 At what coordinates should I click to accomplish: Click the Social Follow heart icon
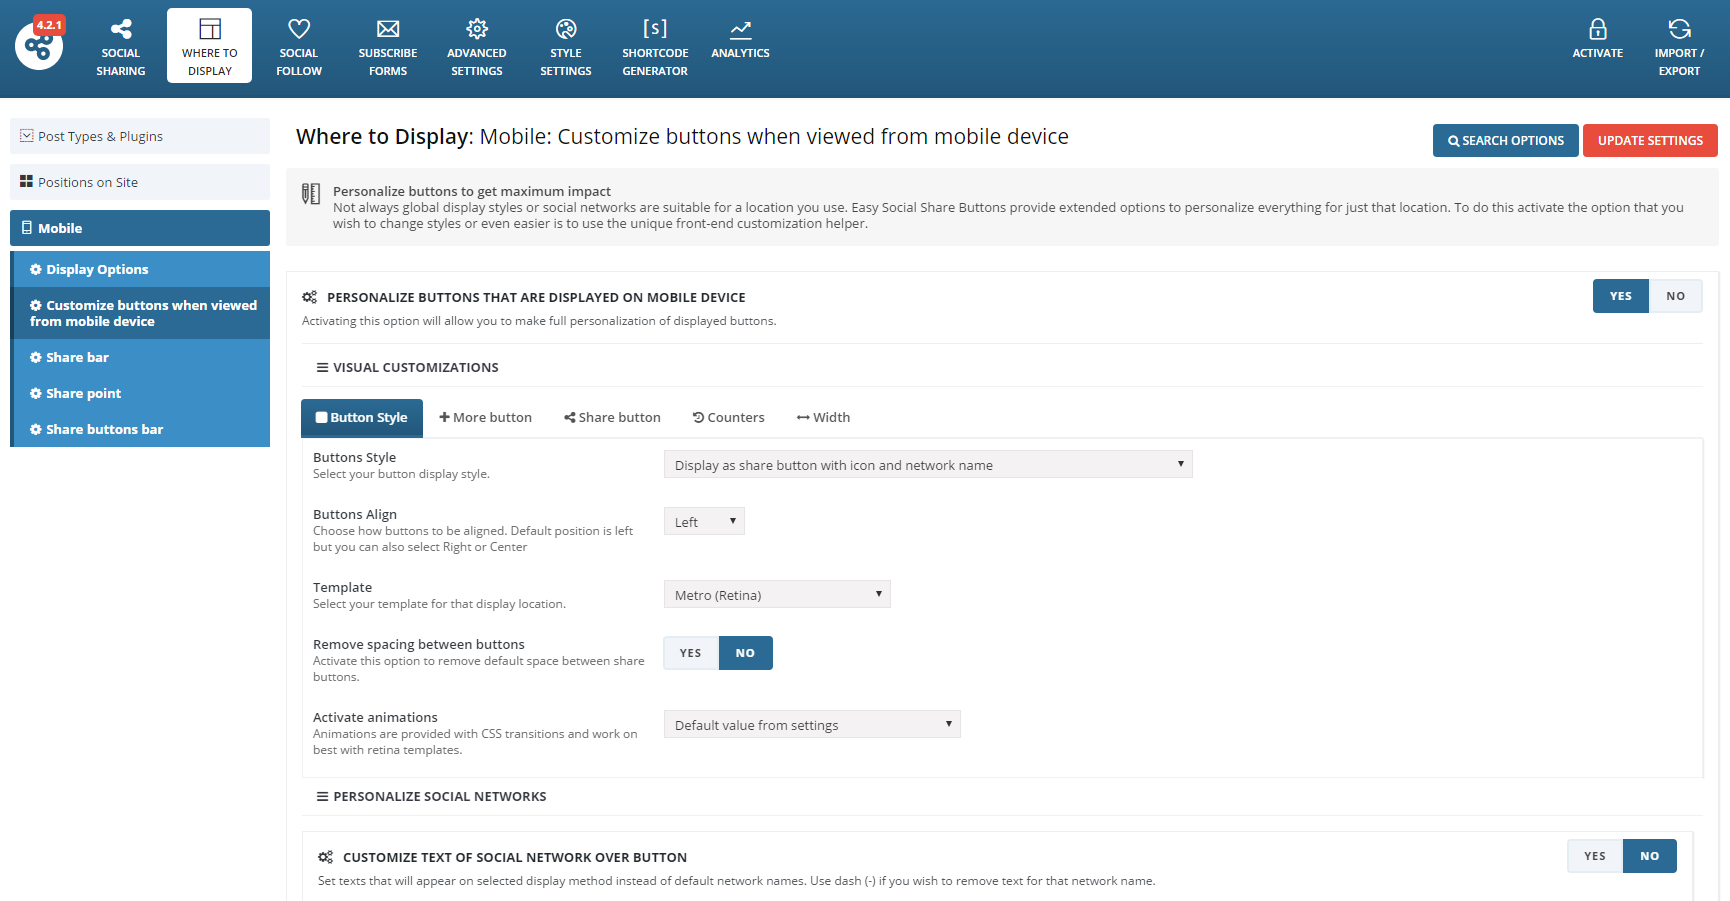point(299,30)
